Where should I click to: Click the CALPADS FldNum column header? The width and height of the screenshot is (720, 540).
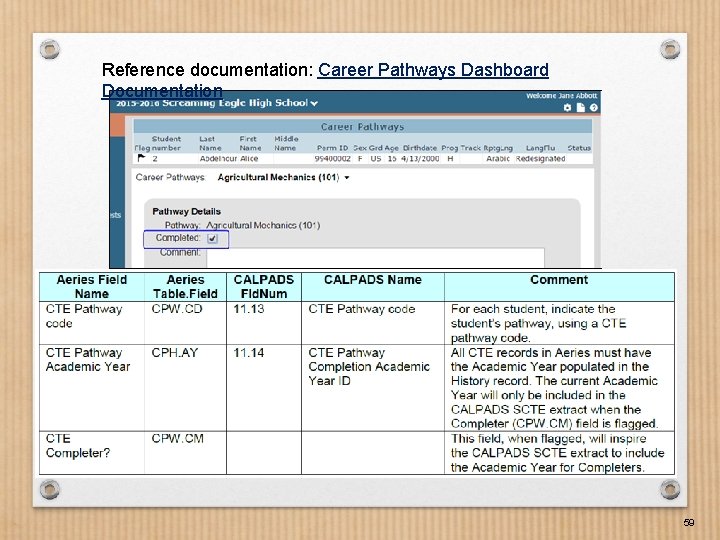264,287
